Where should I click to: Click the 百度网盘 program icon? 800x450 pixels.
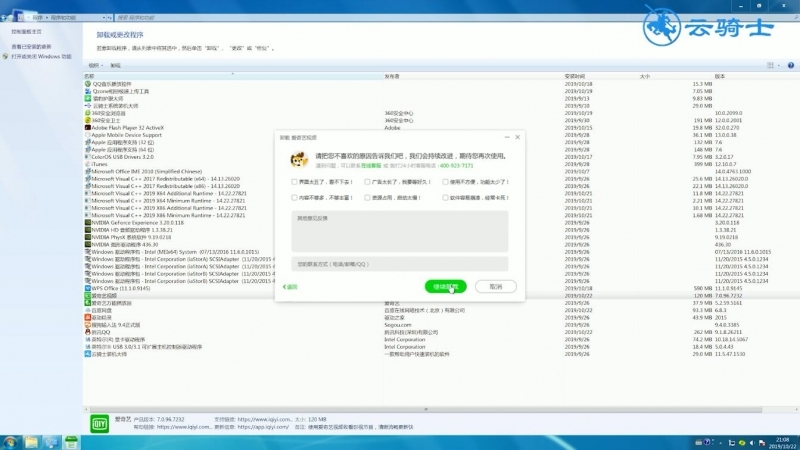[88, 310]
